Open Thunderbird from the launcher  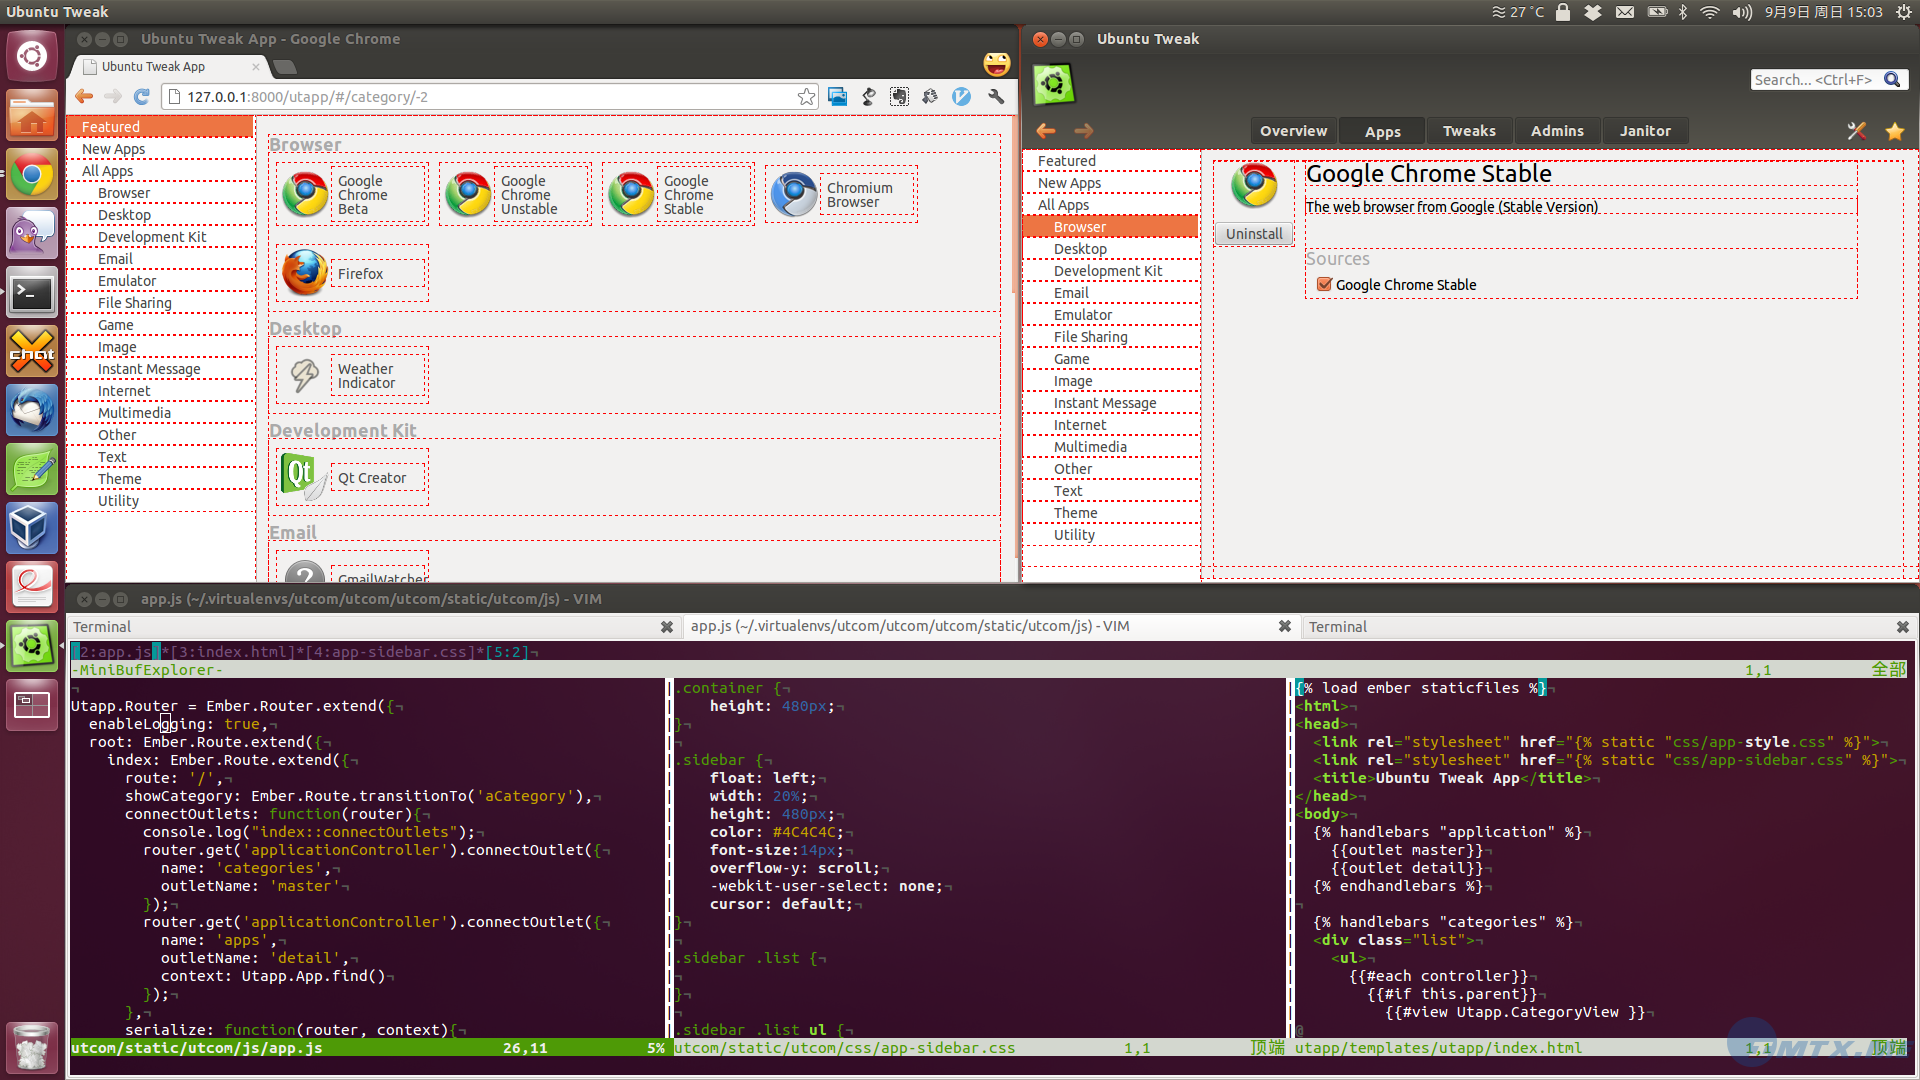(x=31, y=411)
